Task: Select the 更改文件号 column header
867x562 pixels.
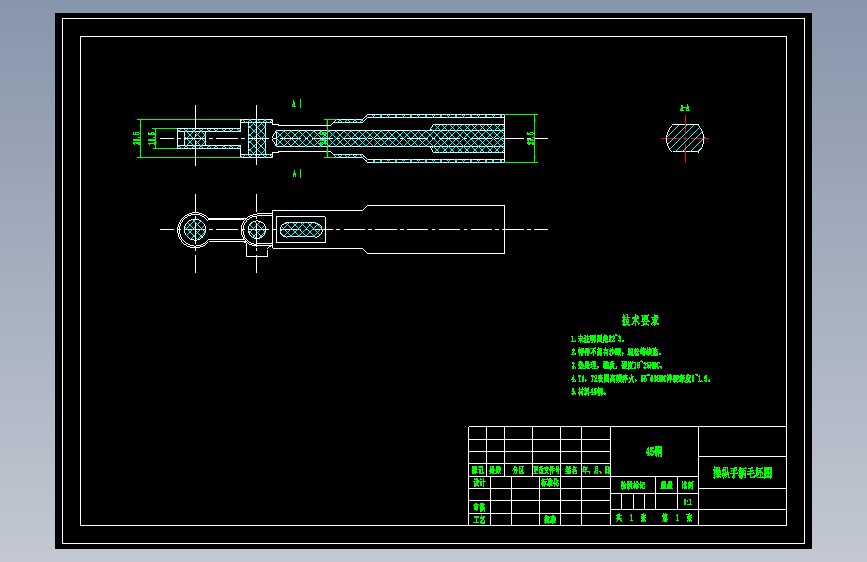Action: pyautogui.click(x=546, y=470)
